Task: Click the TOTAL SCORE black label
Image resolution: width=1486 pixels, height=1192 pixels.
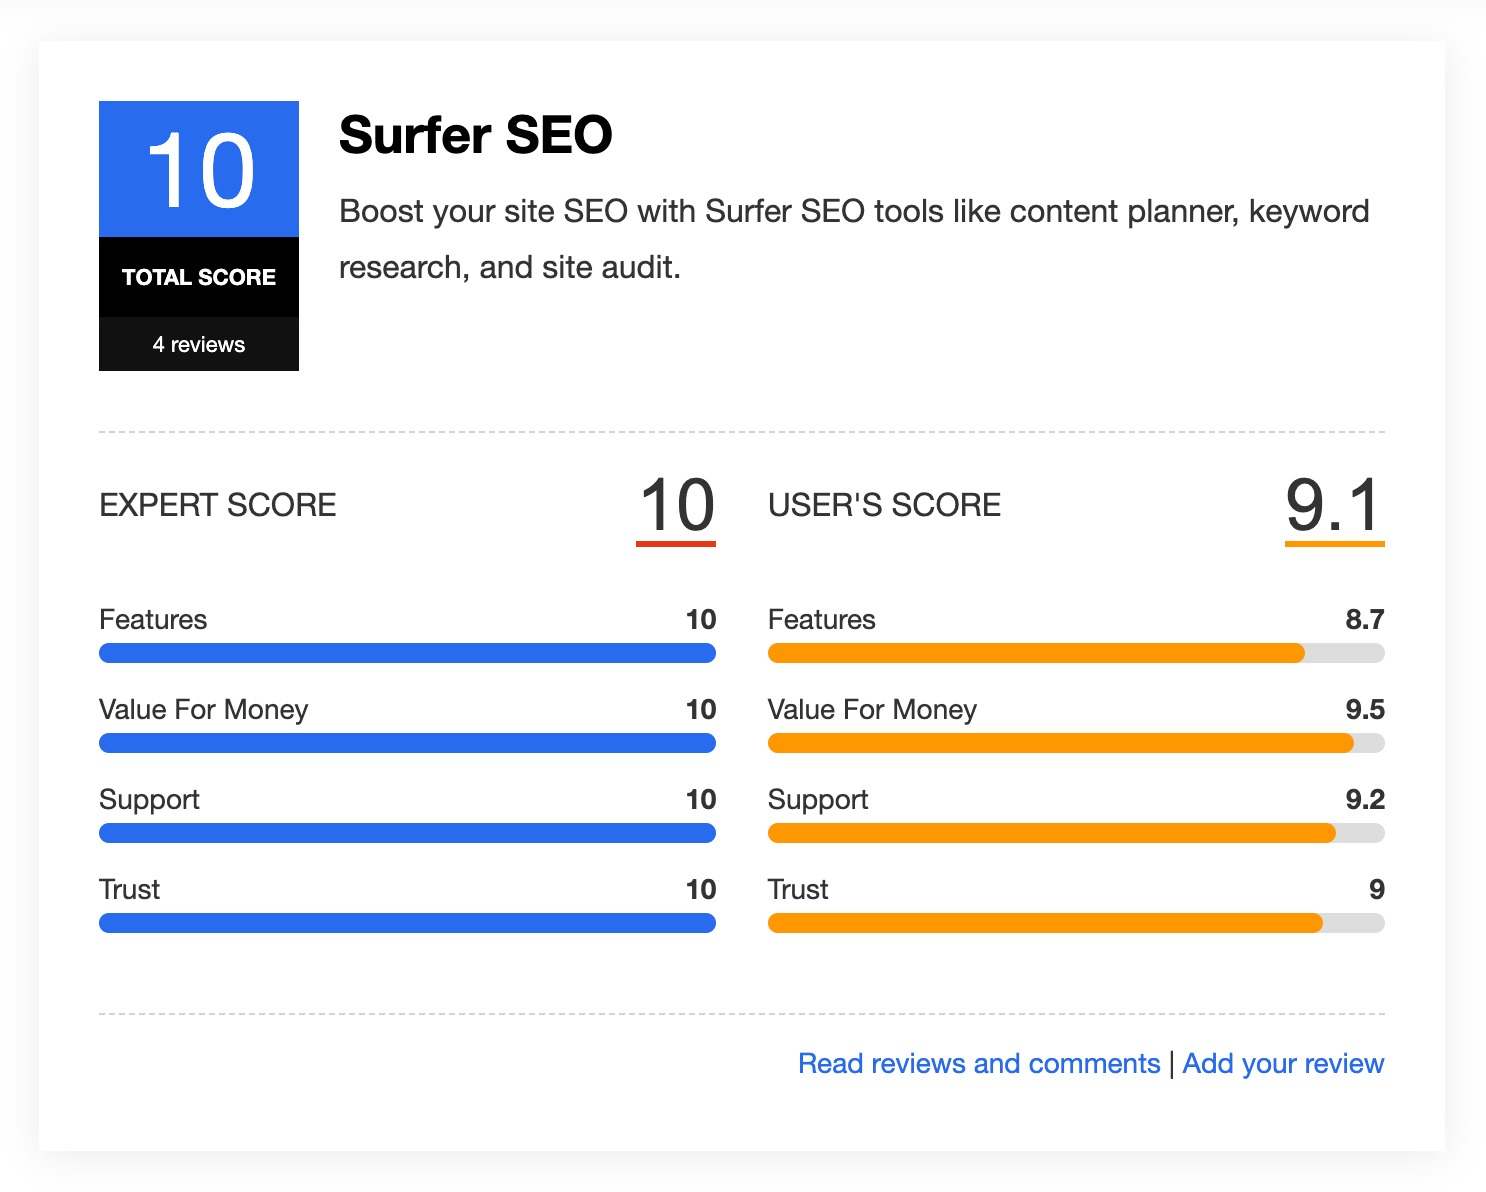Action: pos(199,277)
